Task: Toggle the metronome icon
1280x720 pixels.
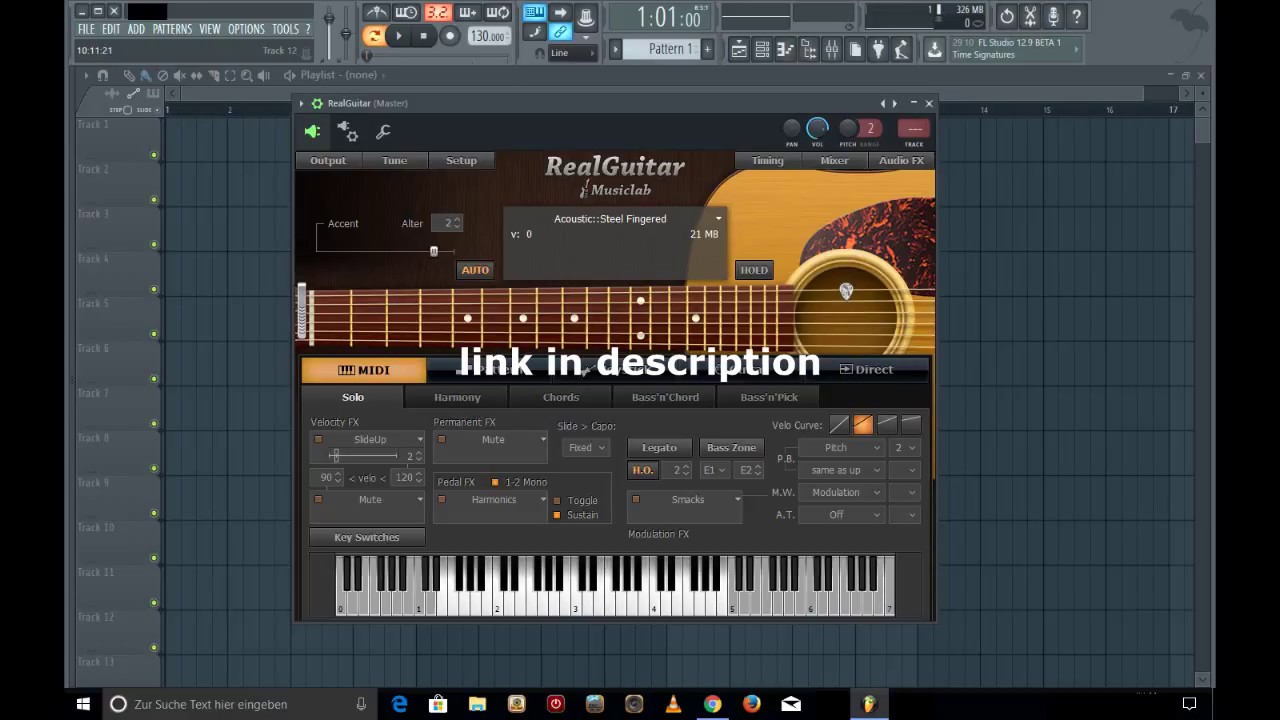Action: 376,13
